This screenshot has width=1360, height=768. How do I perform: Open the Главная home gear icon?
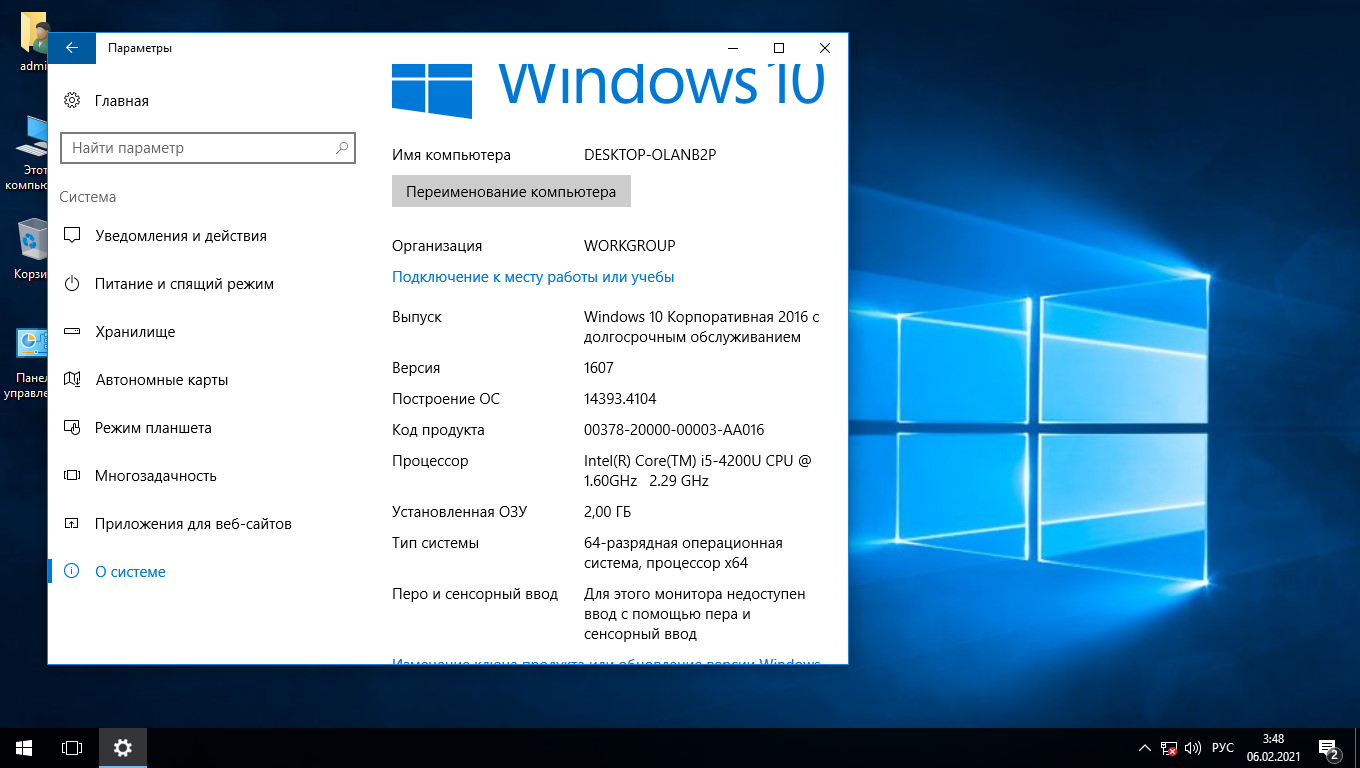click(x=72, y=100)
